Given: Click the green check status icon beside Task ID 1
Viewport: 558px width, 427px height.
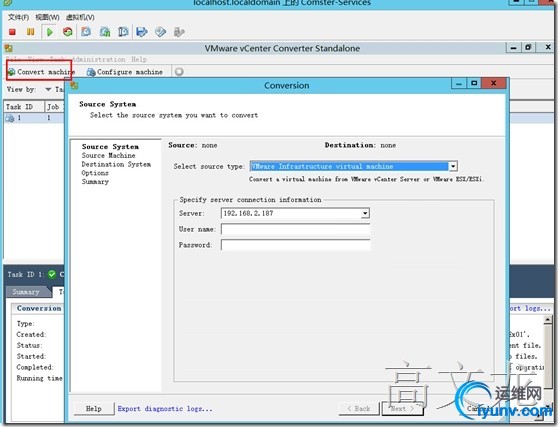Looking at the screenshot, I should (52, 274).
